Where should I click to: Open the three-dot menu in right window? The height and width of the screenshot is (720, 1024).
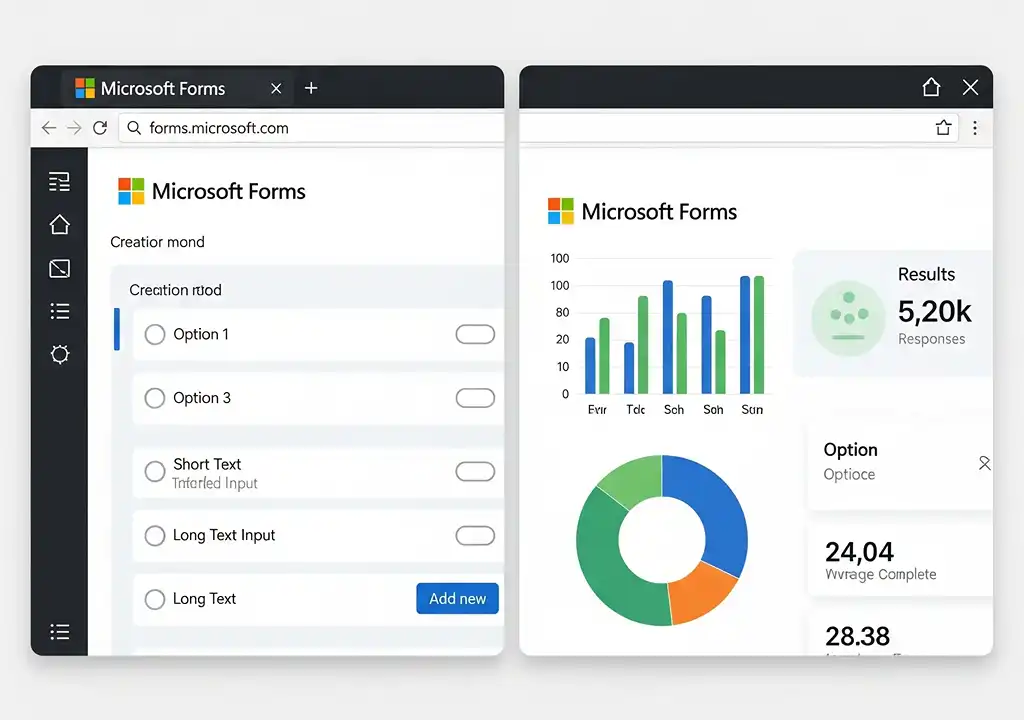point(975,127)
